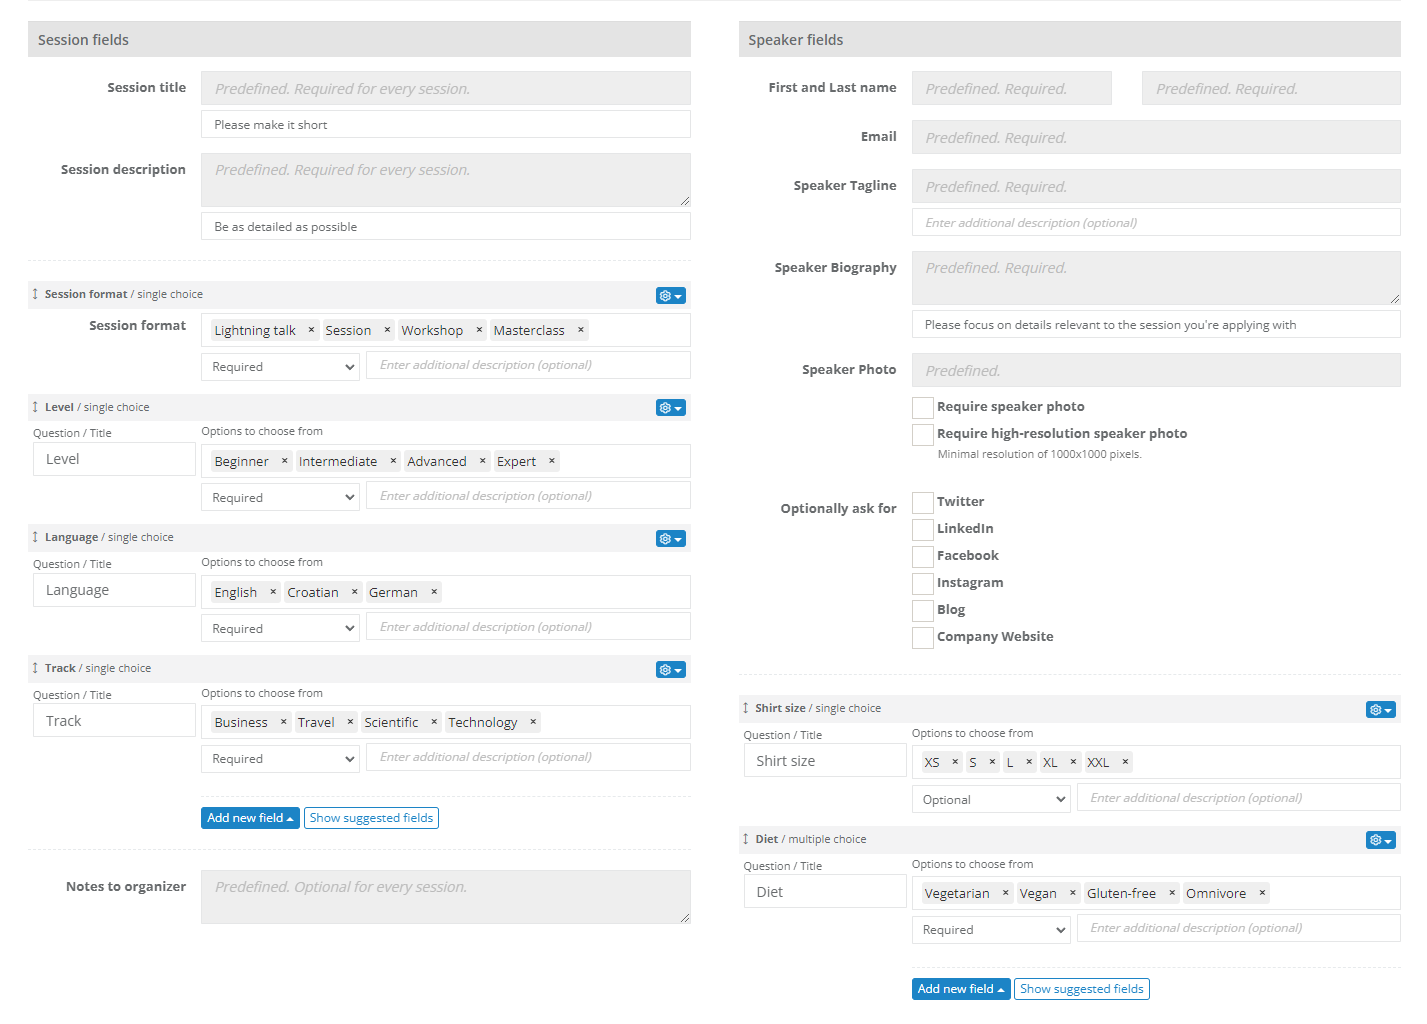Delete the Vegan diet option
1427x1024 pixels.
tap(1072, 893)
